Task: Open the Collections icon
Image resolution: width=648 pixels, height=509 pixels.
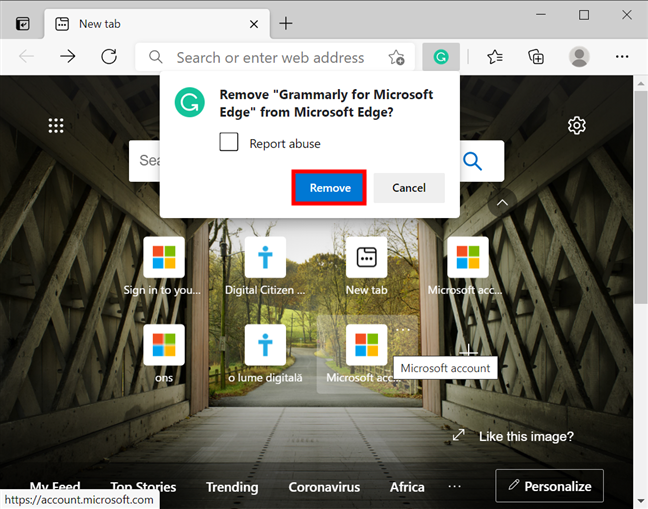Action: [x=536, y=57]
